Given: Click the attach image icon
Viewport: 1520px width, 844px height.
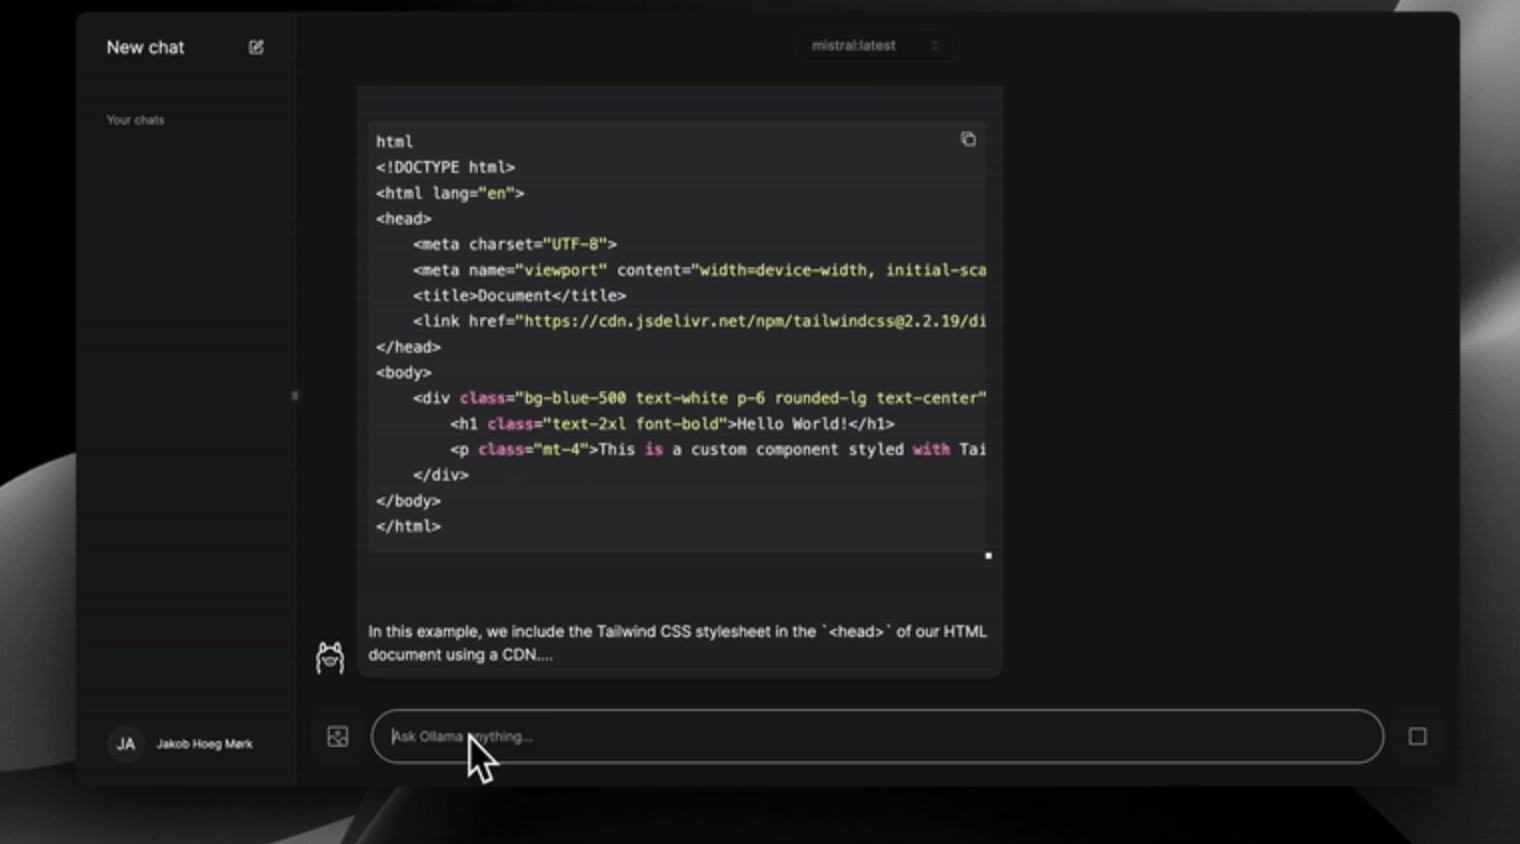Looking at the screenshot, I should click(x=338, y=737).
